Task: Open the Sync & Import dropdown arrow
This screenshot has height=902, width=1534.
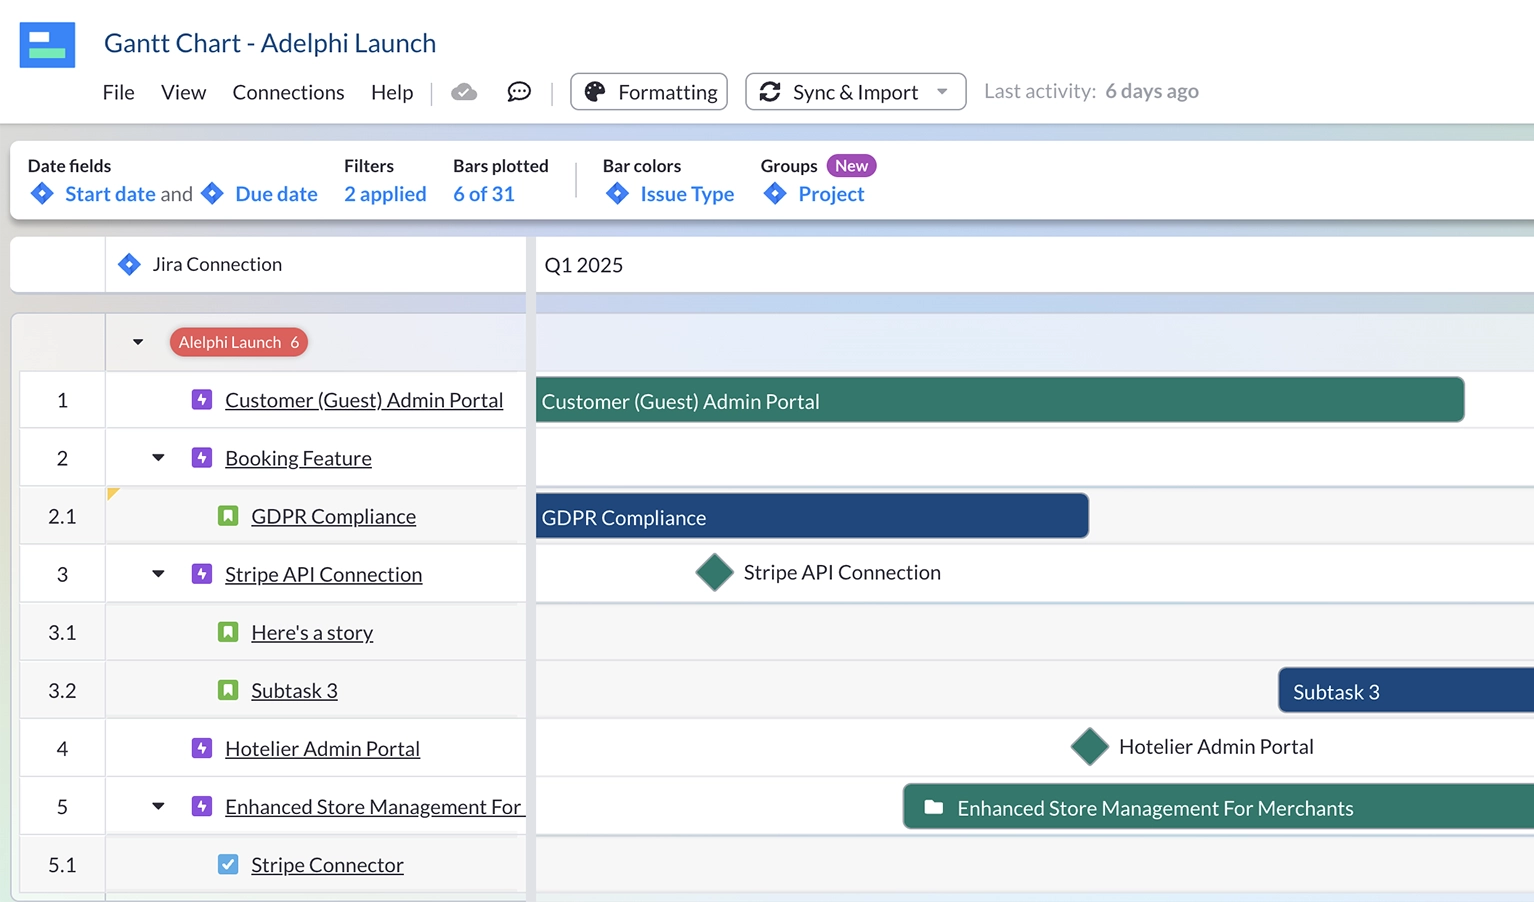Action: point(942,92)
